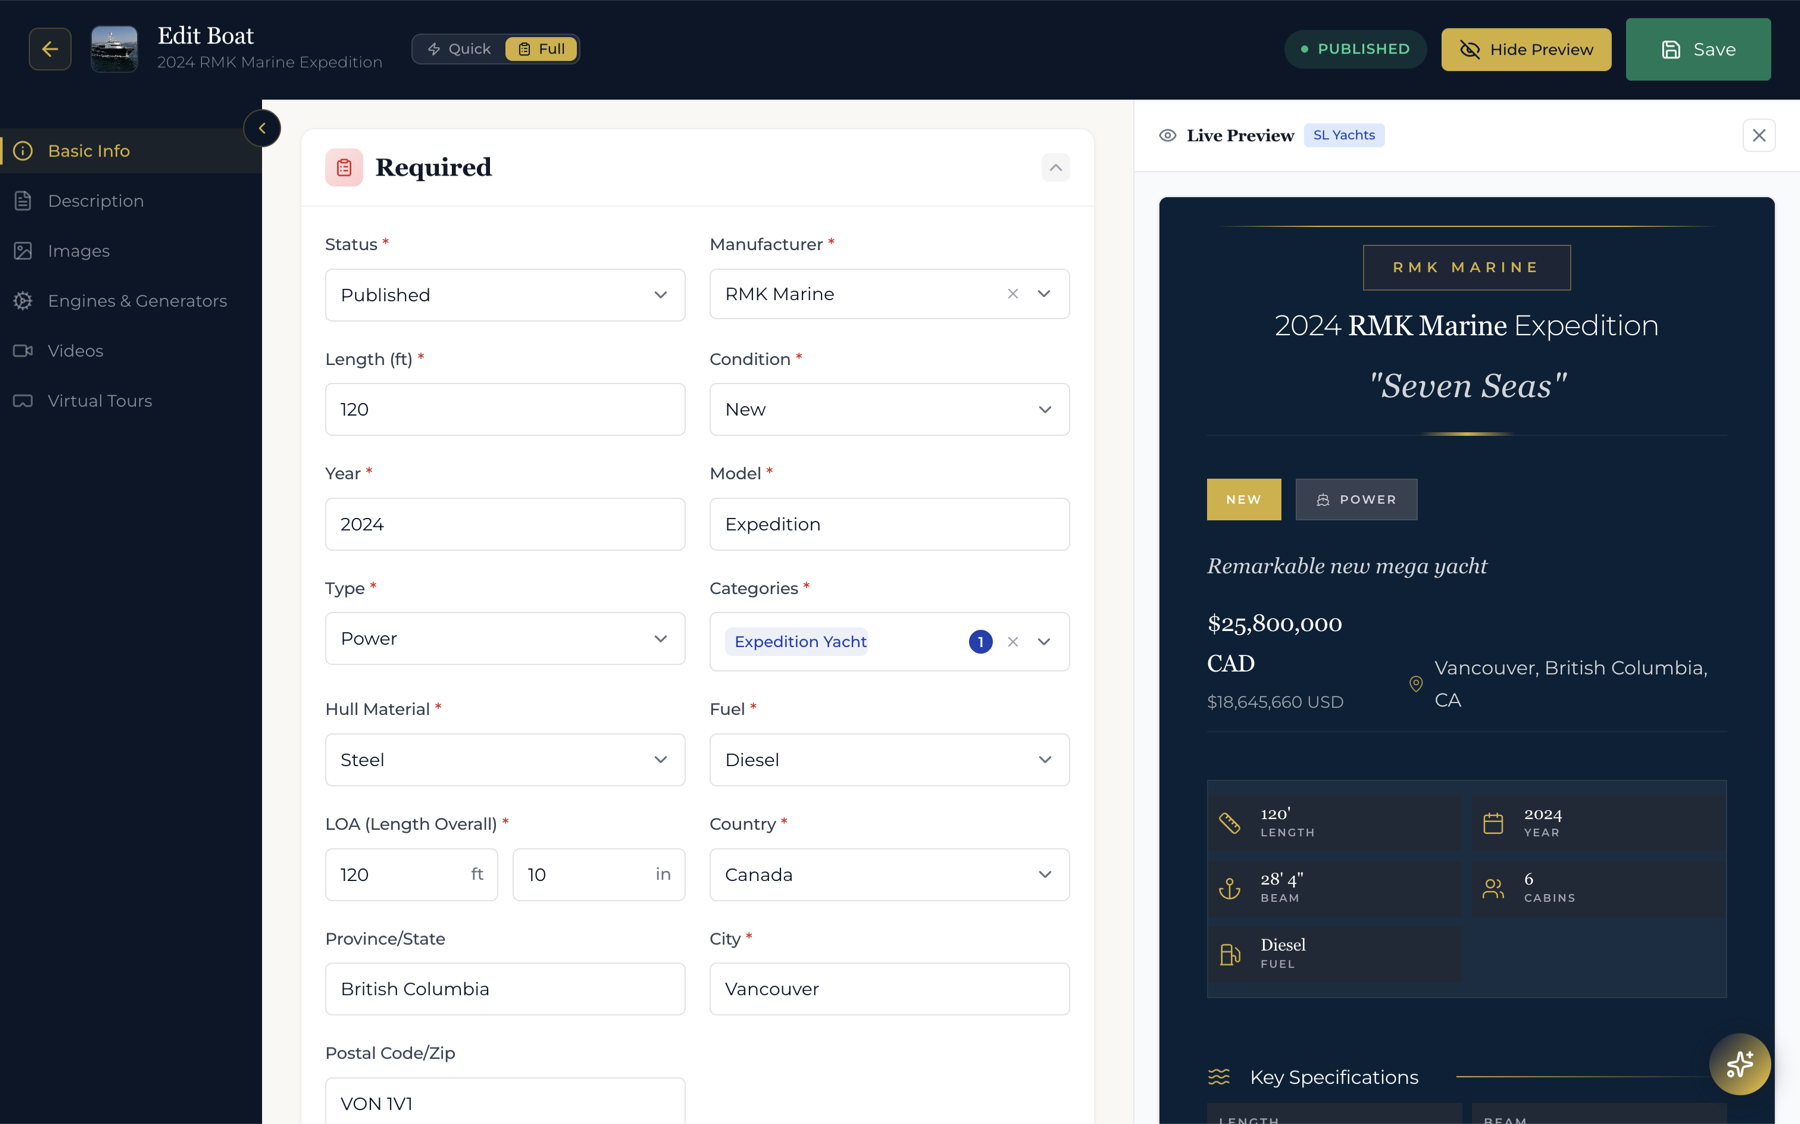Collapse the sidebar with the chevron
1800x1124 pixels.
pos(262,128)
